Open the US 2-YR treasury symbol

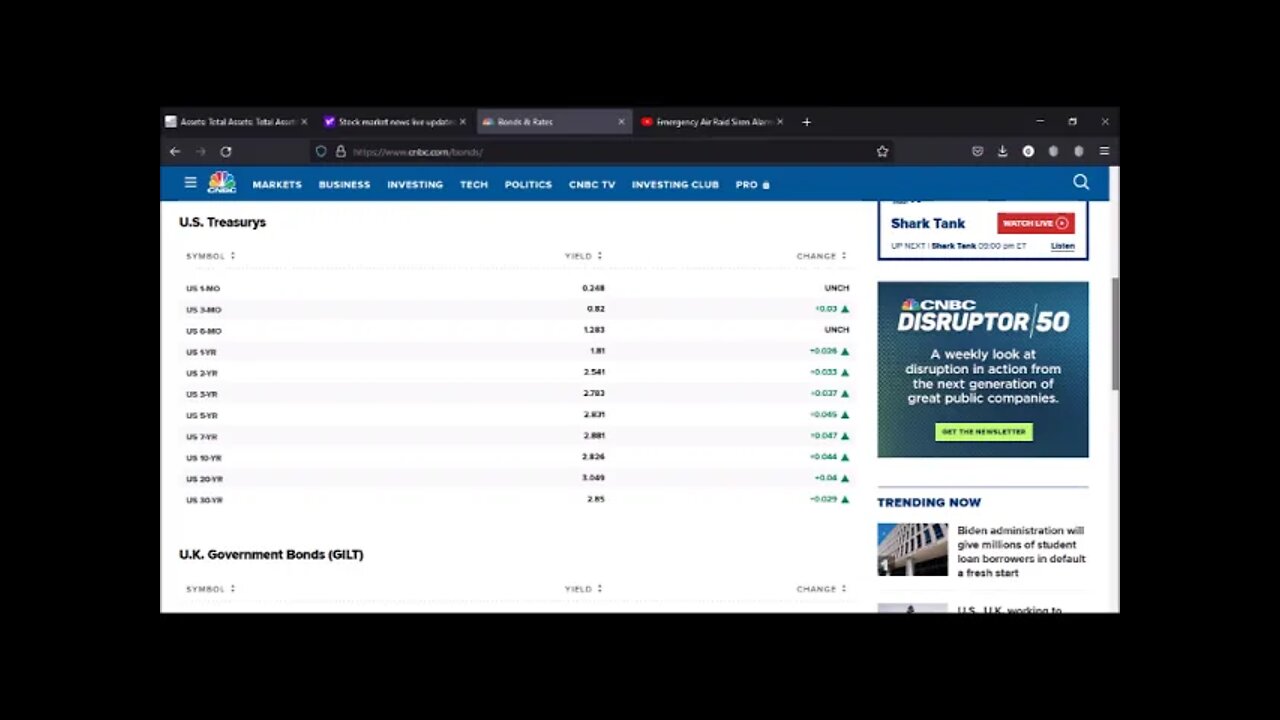tap(201, 373)
